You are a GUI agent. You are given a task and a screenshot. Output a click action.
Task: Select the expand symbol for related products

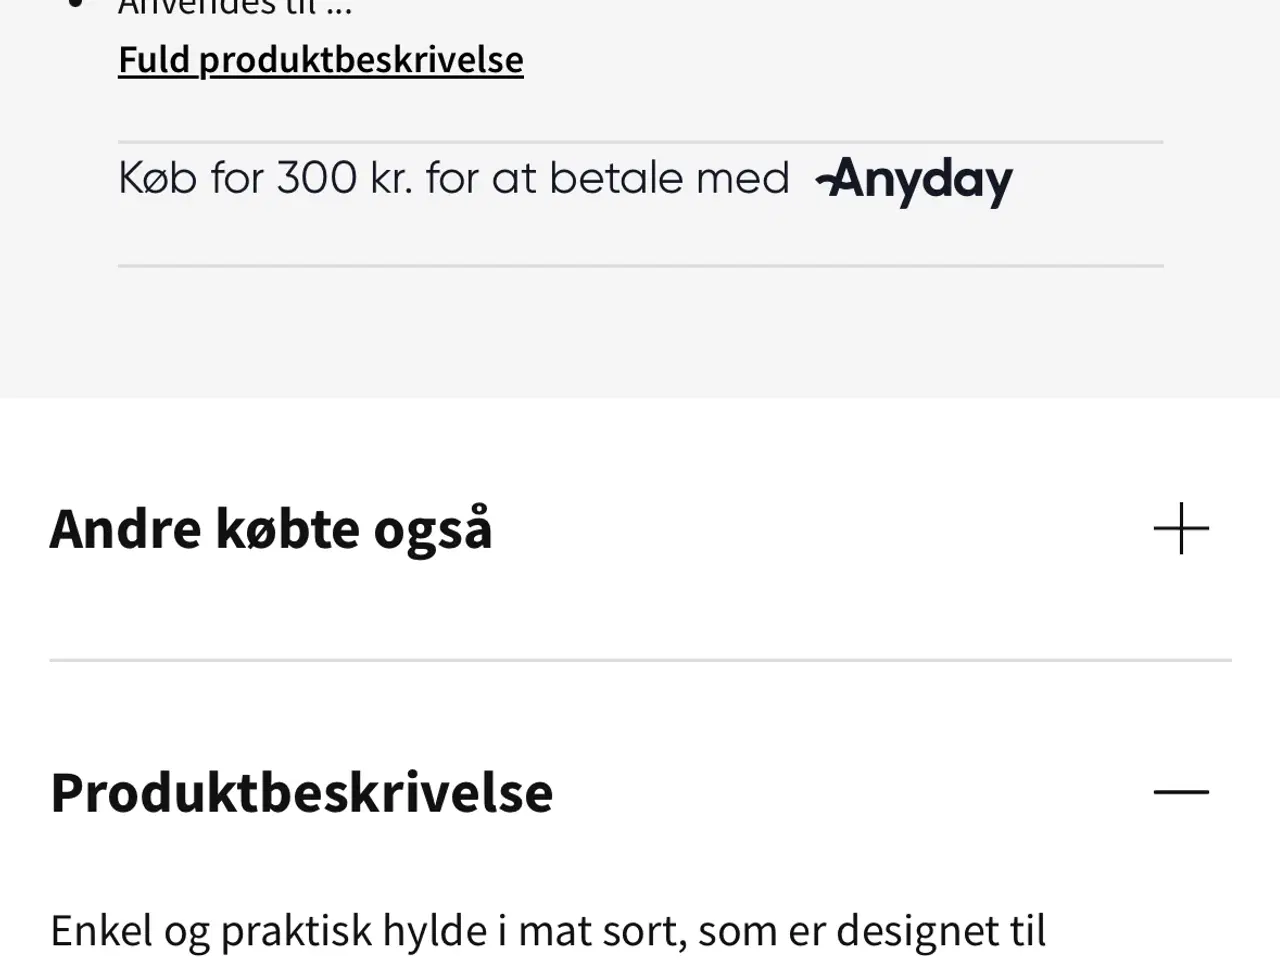[x=1181, y=528]
